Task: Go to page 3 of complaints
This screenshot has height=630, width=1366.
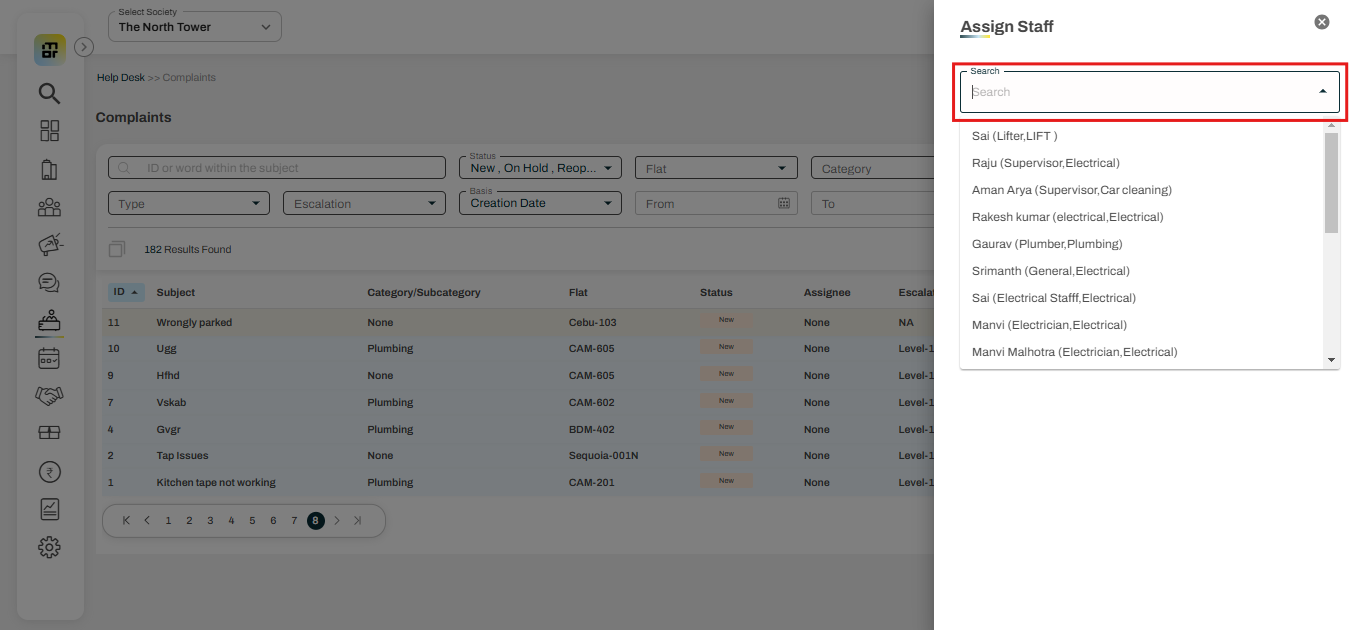Action: (210, 520)
